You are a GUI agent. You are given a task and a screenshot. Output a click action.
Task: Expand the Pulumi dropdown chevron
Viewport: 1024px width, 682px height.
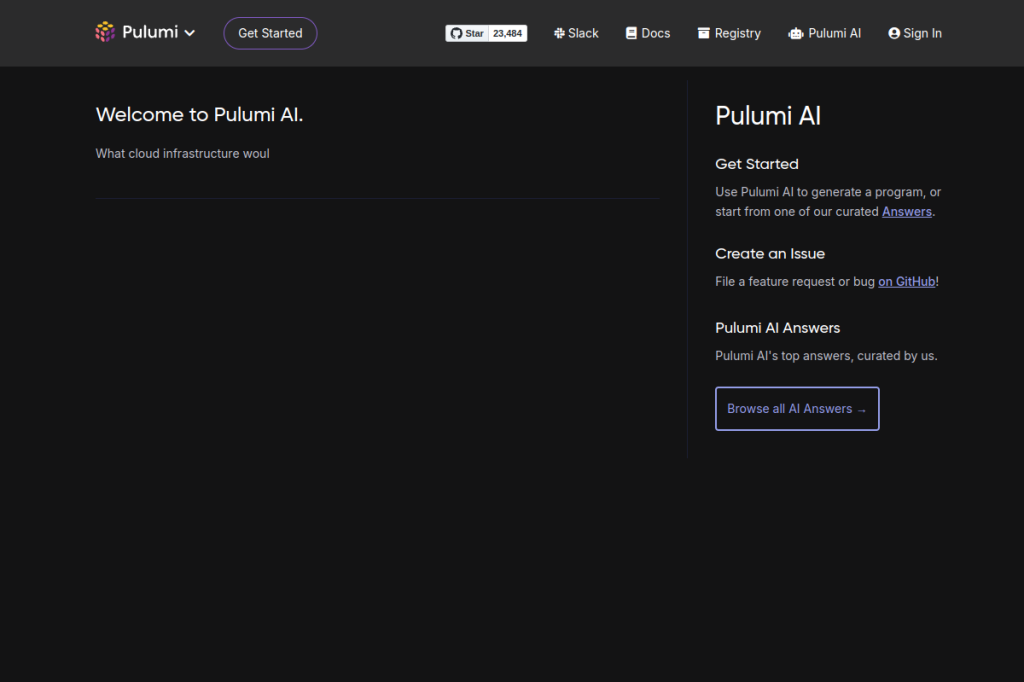[x=189, y=33]
